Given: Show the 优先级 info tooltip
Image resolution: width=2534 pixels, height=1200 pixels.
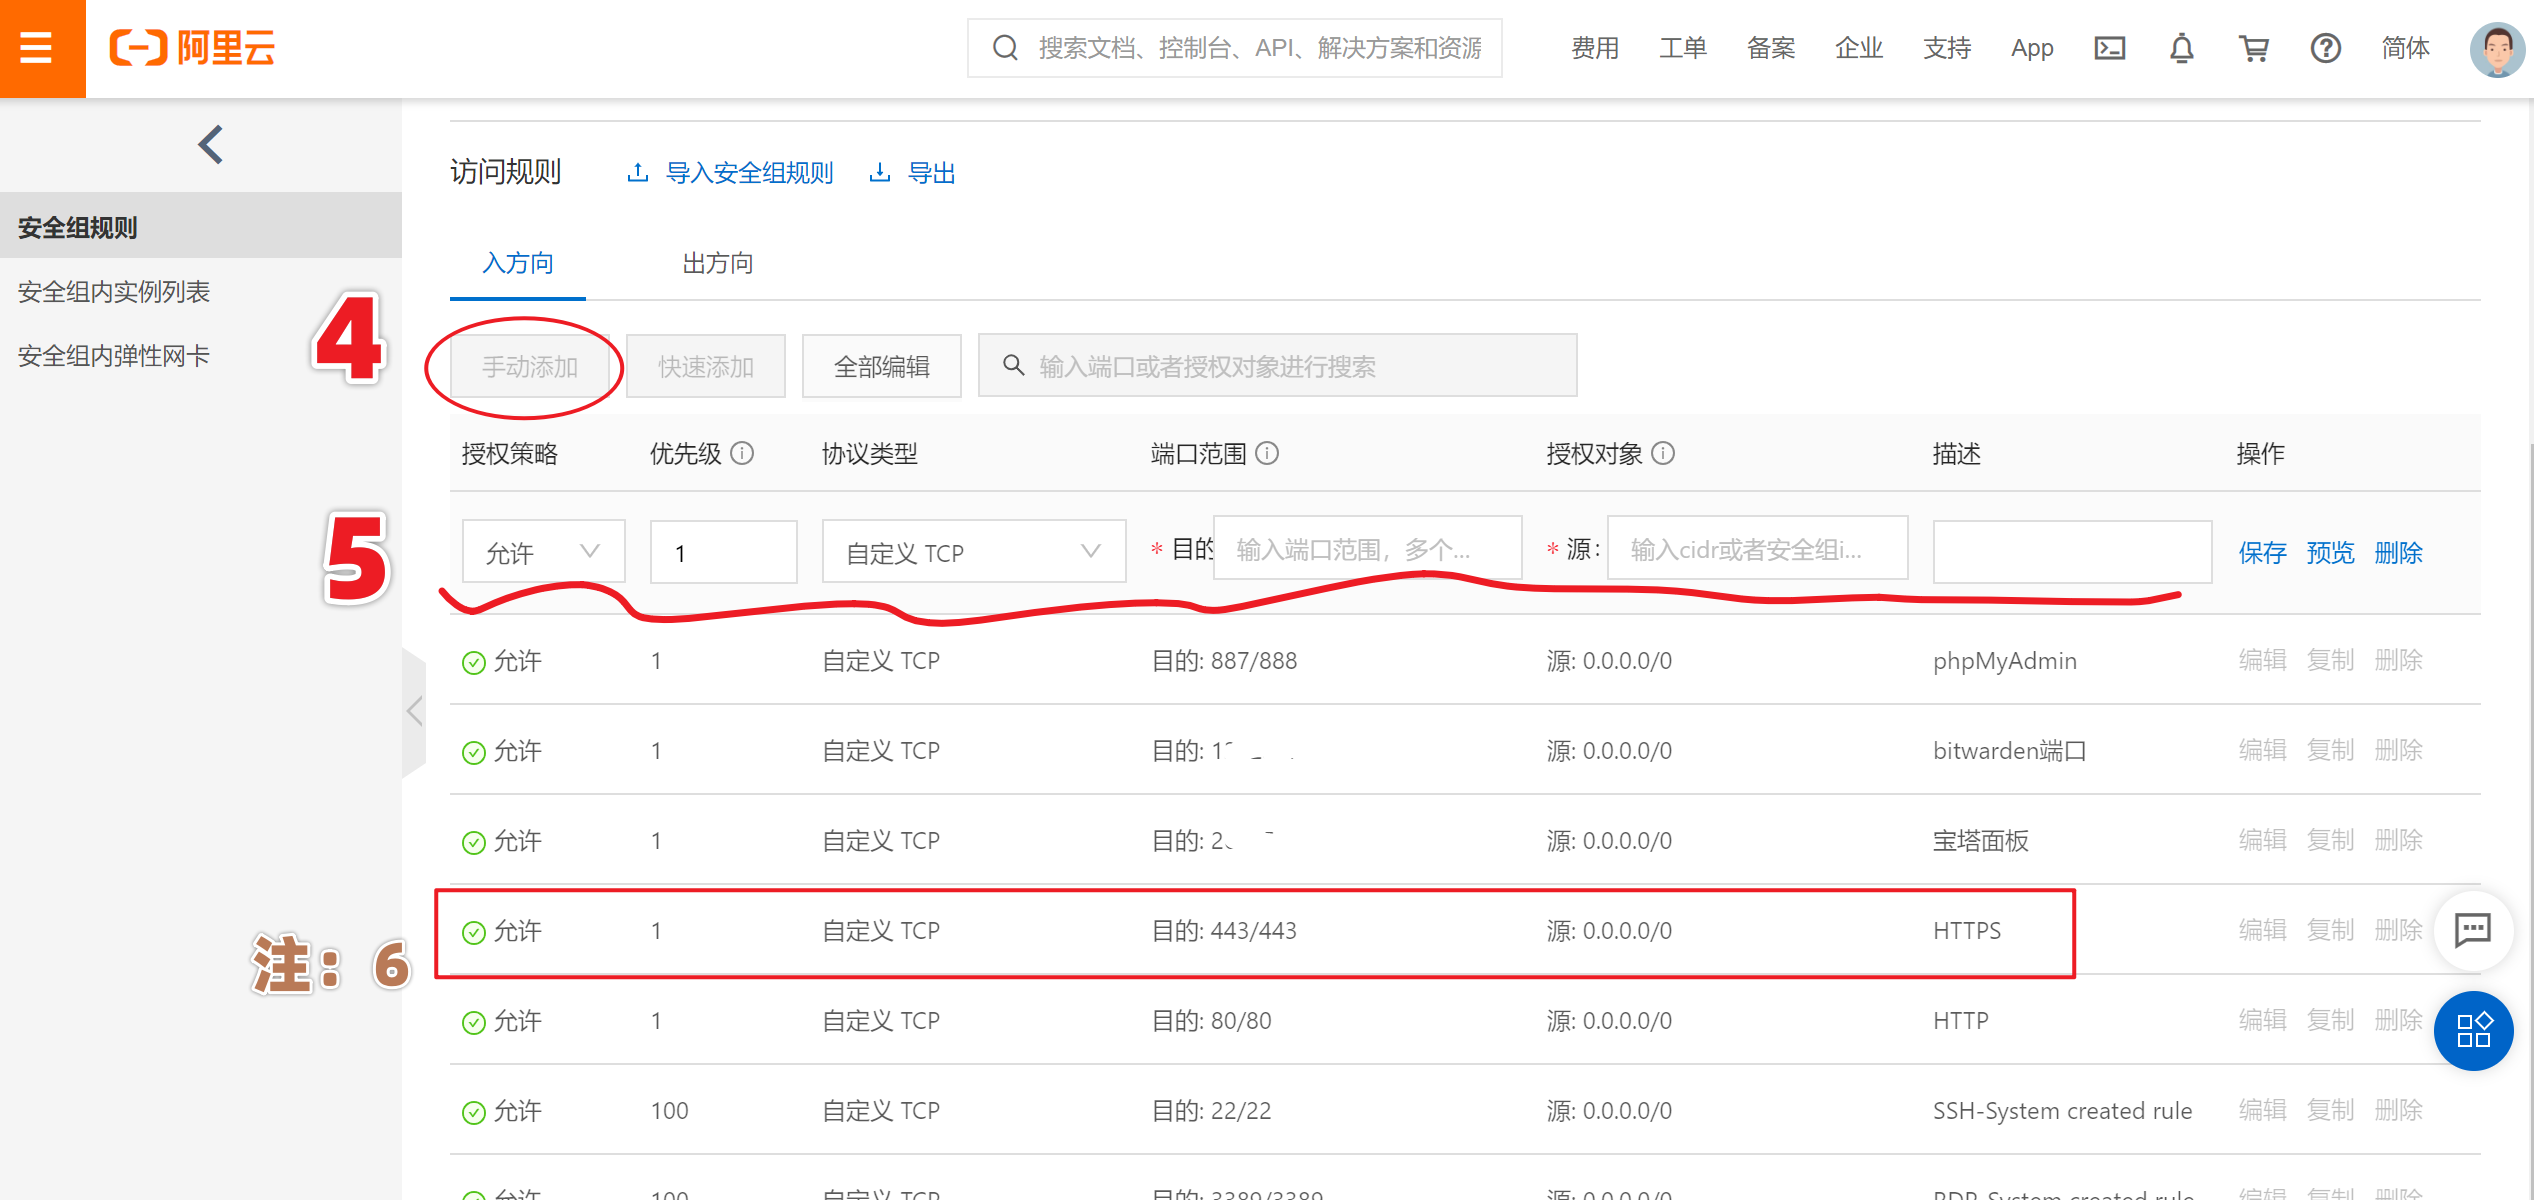Looking at the screenshot, I should click(741, 453).
